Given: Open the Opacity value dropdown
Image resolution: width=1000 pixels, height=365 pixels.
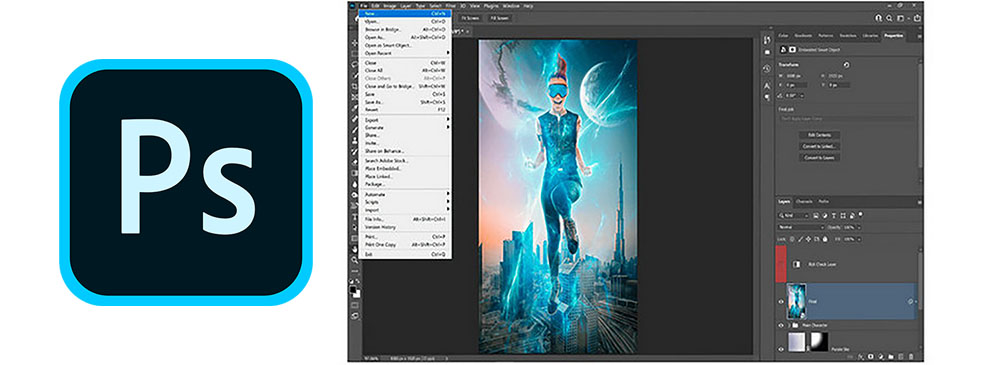Looking at the screenshot, I should tap(859, 227).
